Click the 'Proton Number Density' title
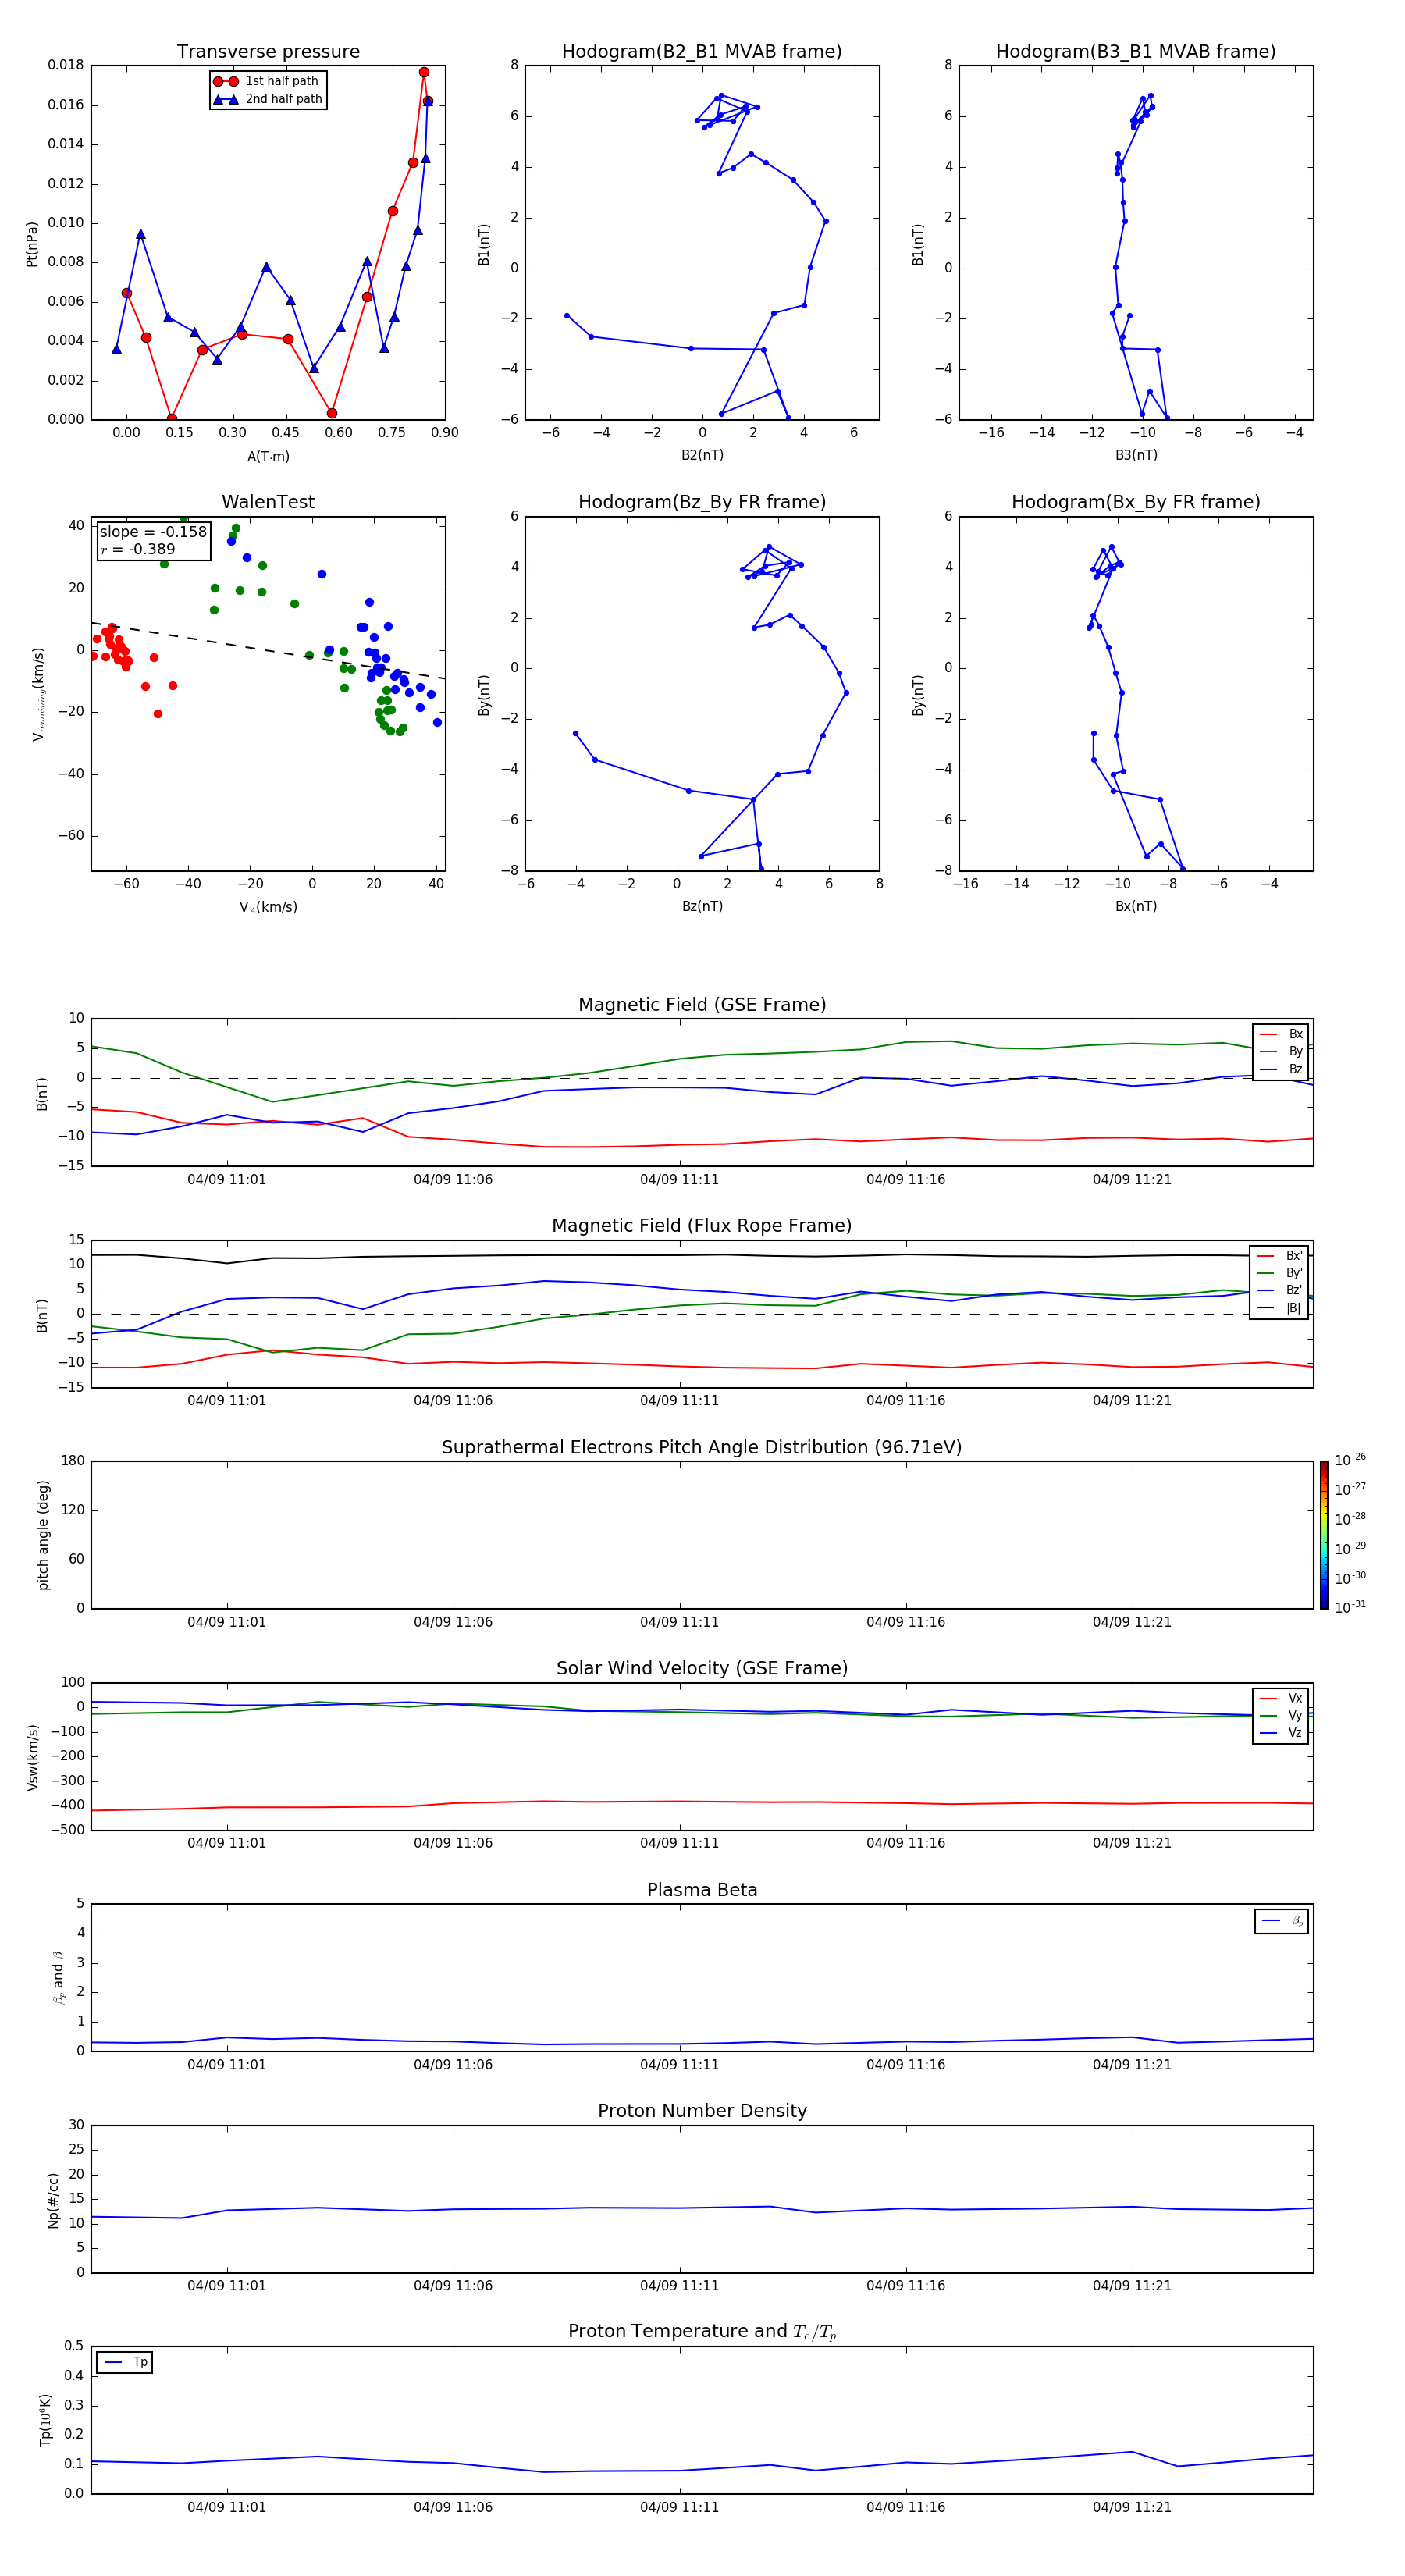Viewport: 1405px width, 2576px height. 702,2111
